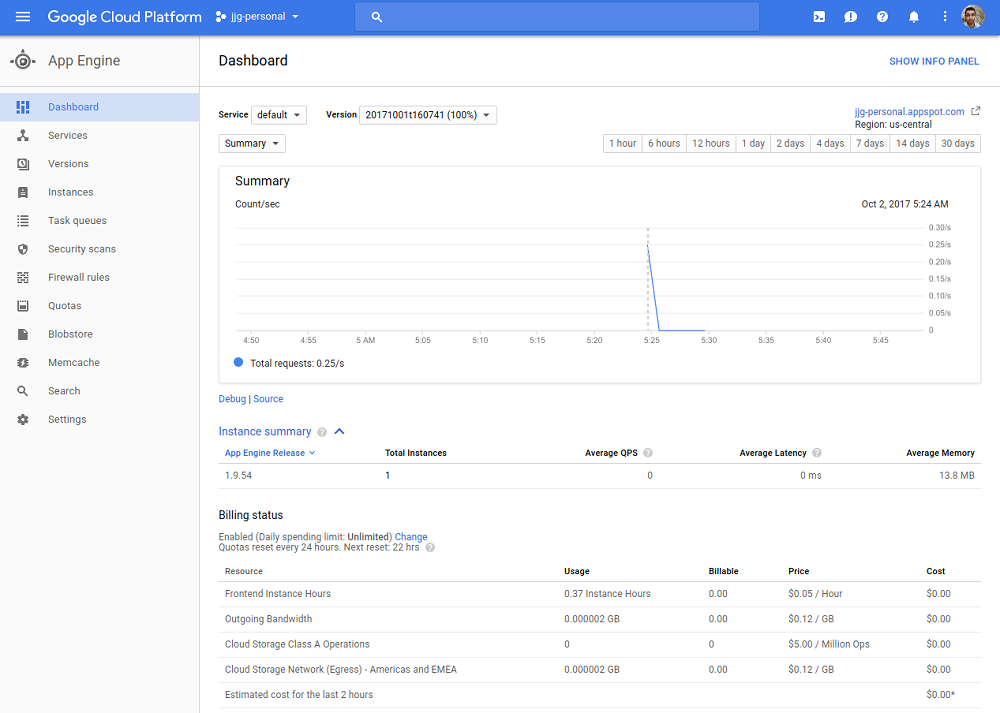Open the Service default dropdown
This screenshot has width=1000, height=713.
coord(279,114)
